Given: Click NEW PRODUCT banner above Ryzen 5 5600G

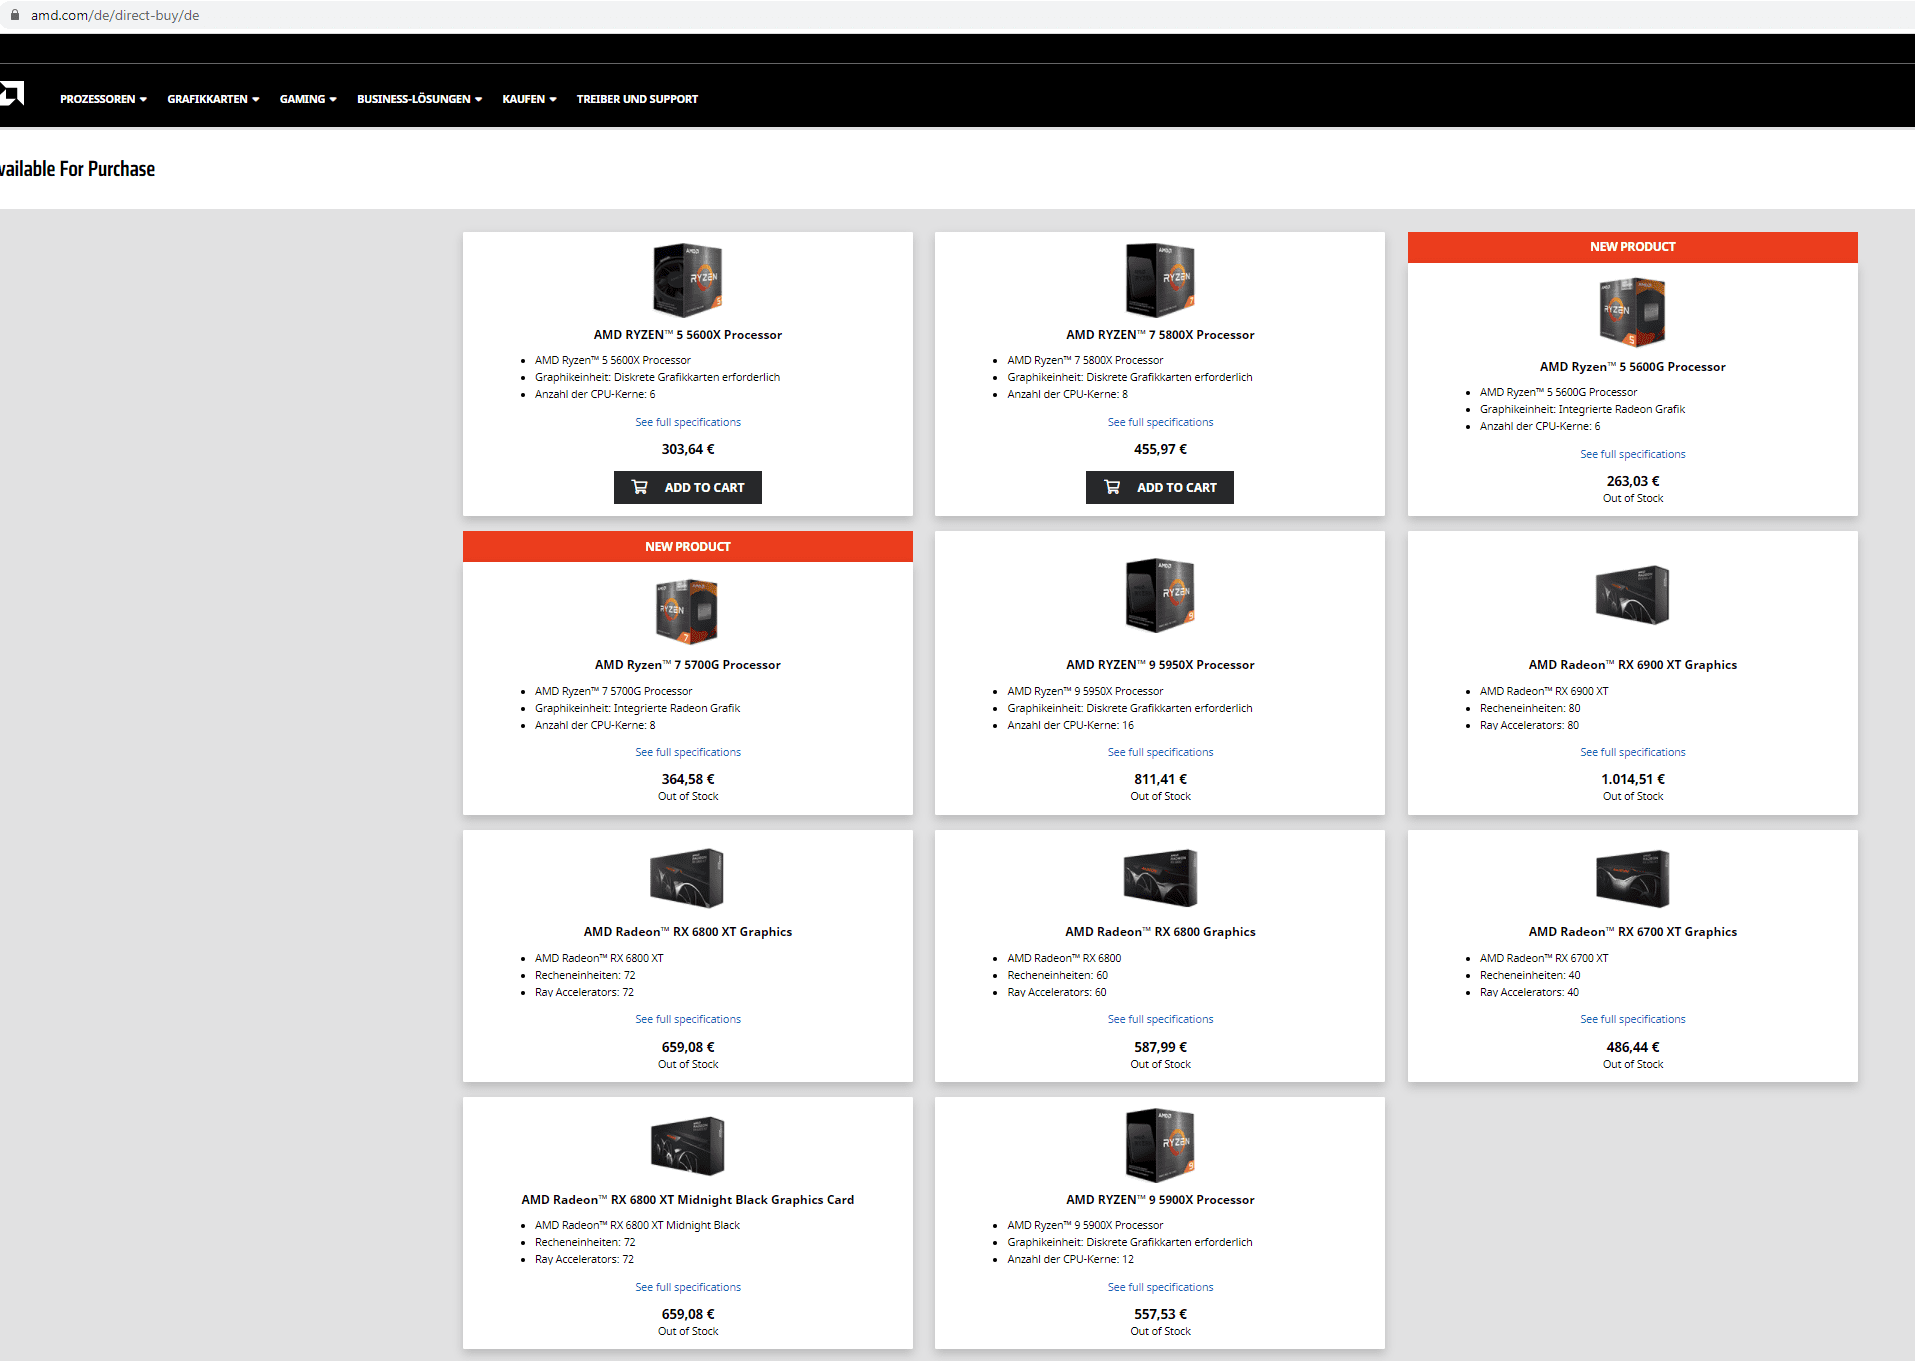Looking at the screenshot, I should 1633,247.
